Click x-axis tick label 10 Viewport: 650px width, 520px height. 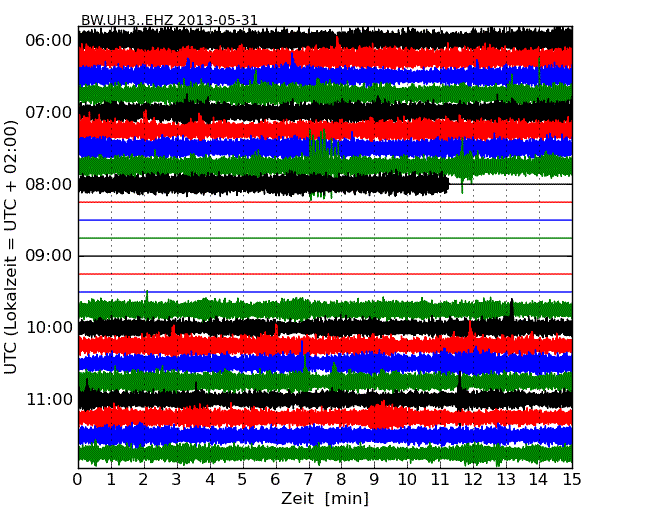click(x=407, y=479)
